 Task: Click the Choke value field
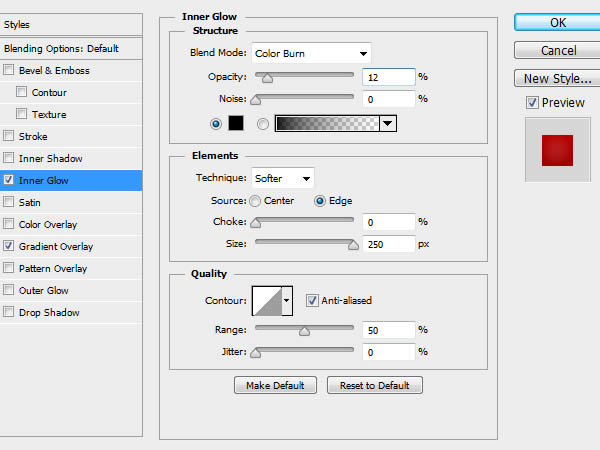point(389,222)
